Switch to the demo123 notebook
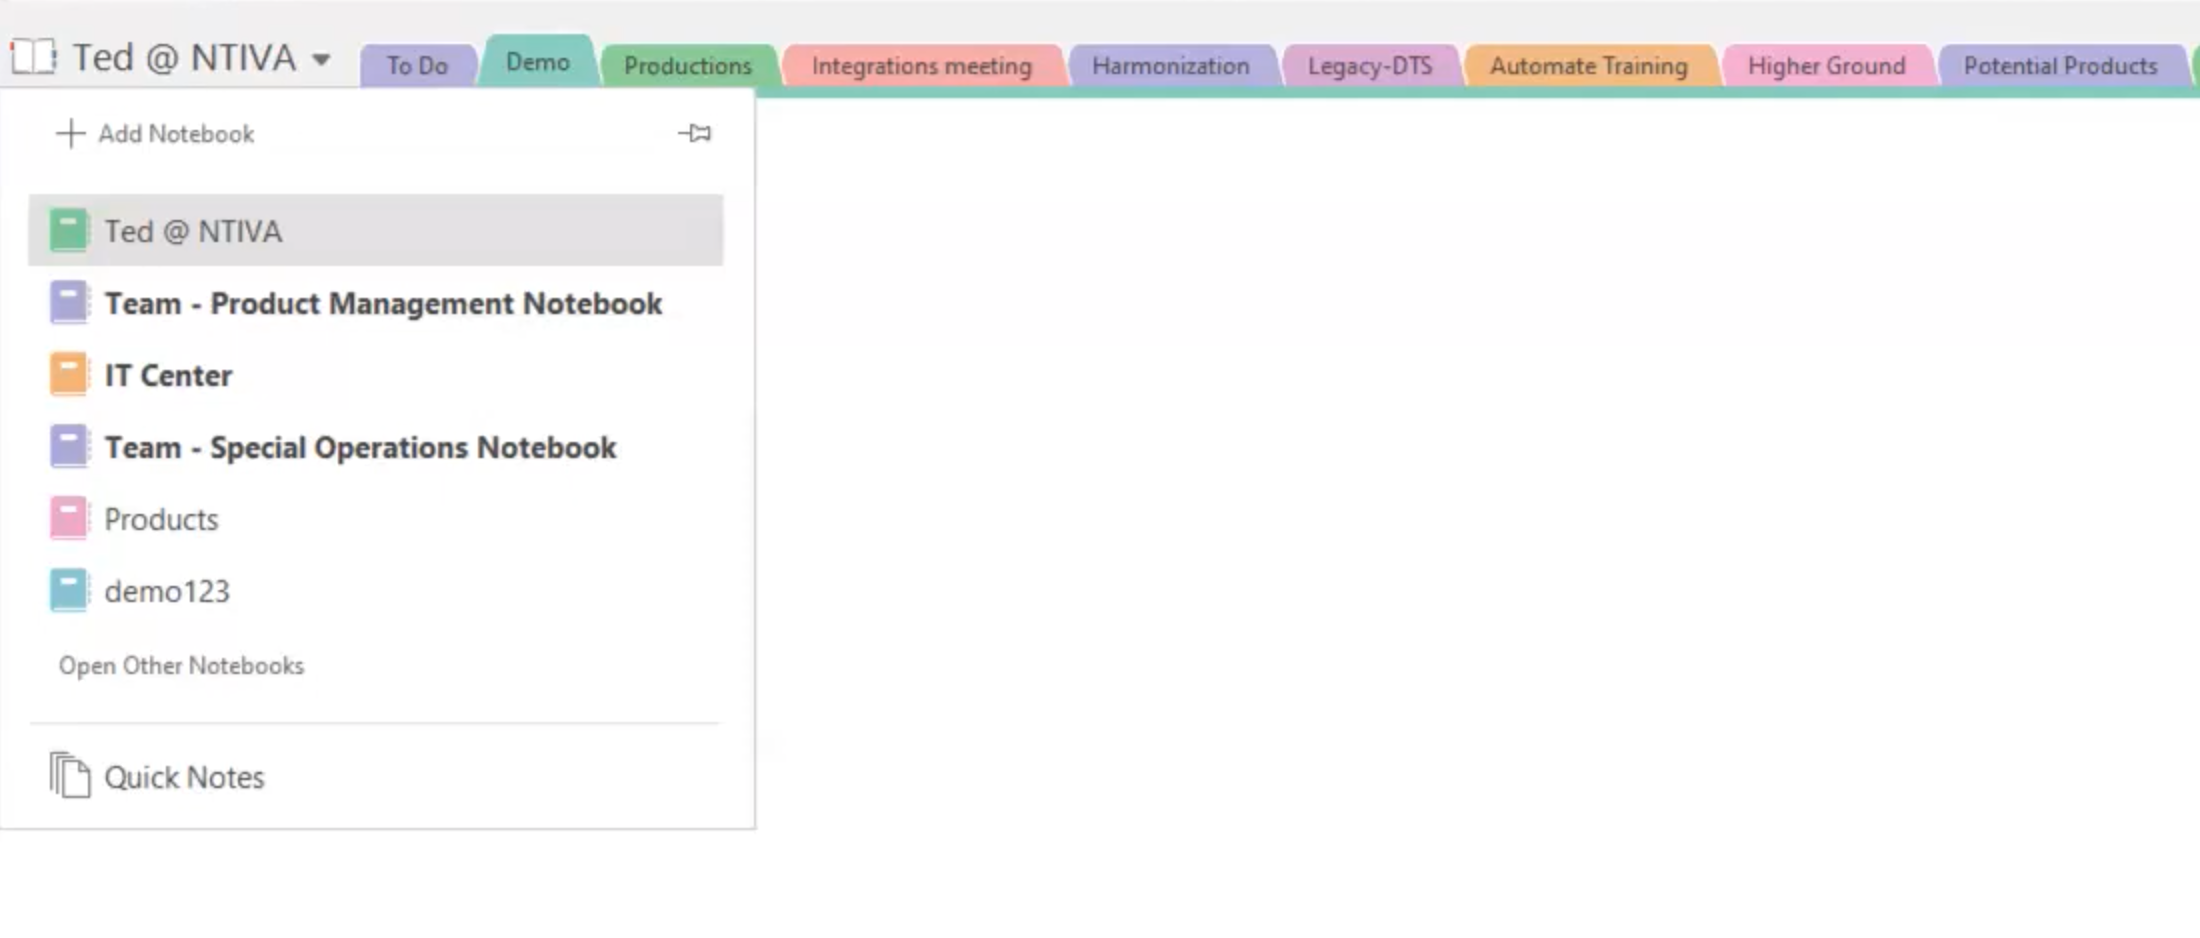Screen dimensions: 2200x938 [x=168, y=590]
